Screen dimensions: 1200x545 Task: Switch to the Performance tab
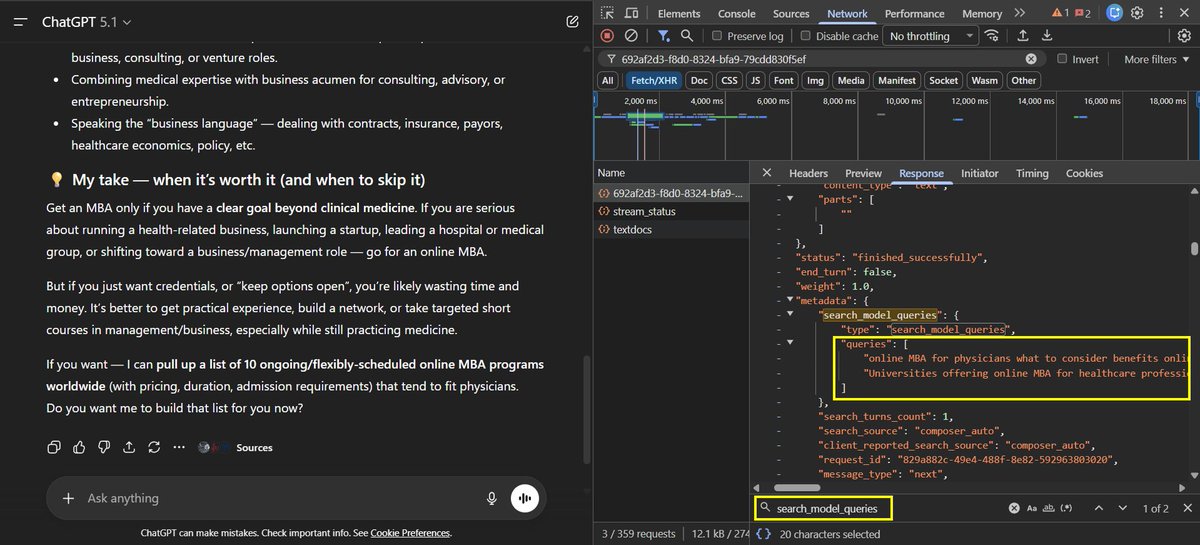[x=914, y=14]
